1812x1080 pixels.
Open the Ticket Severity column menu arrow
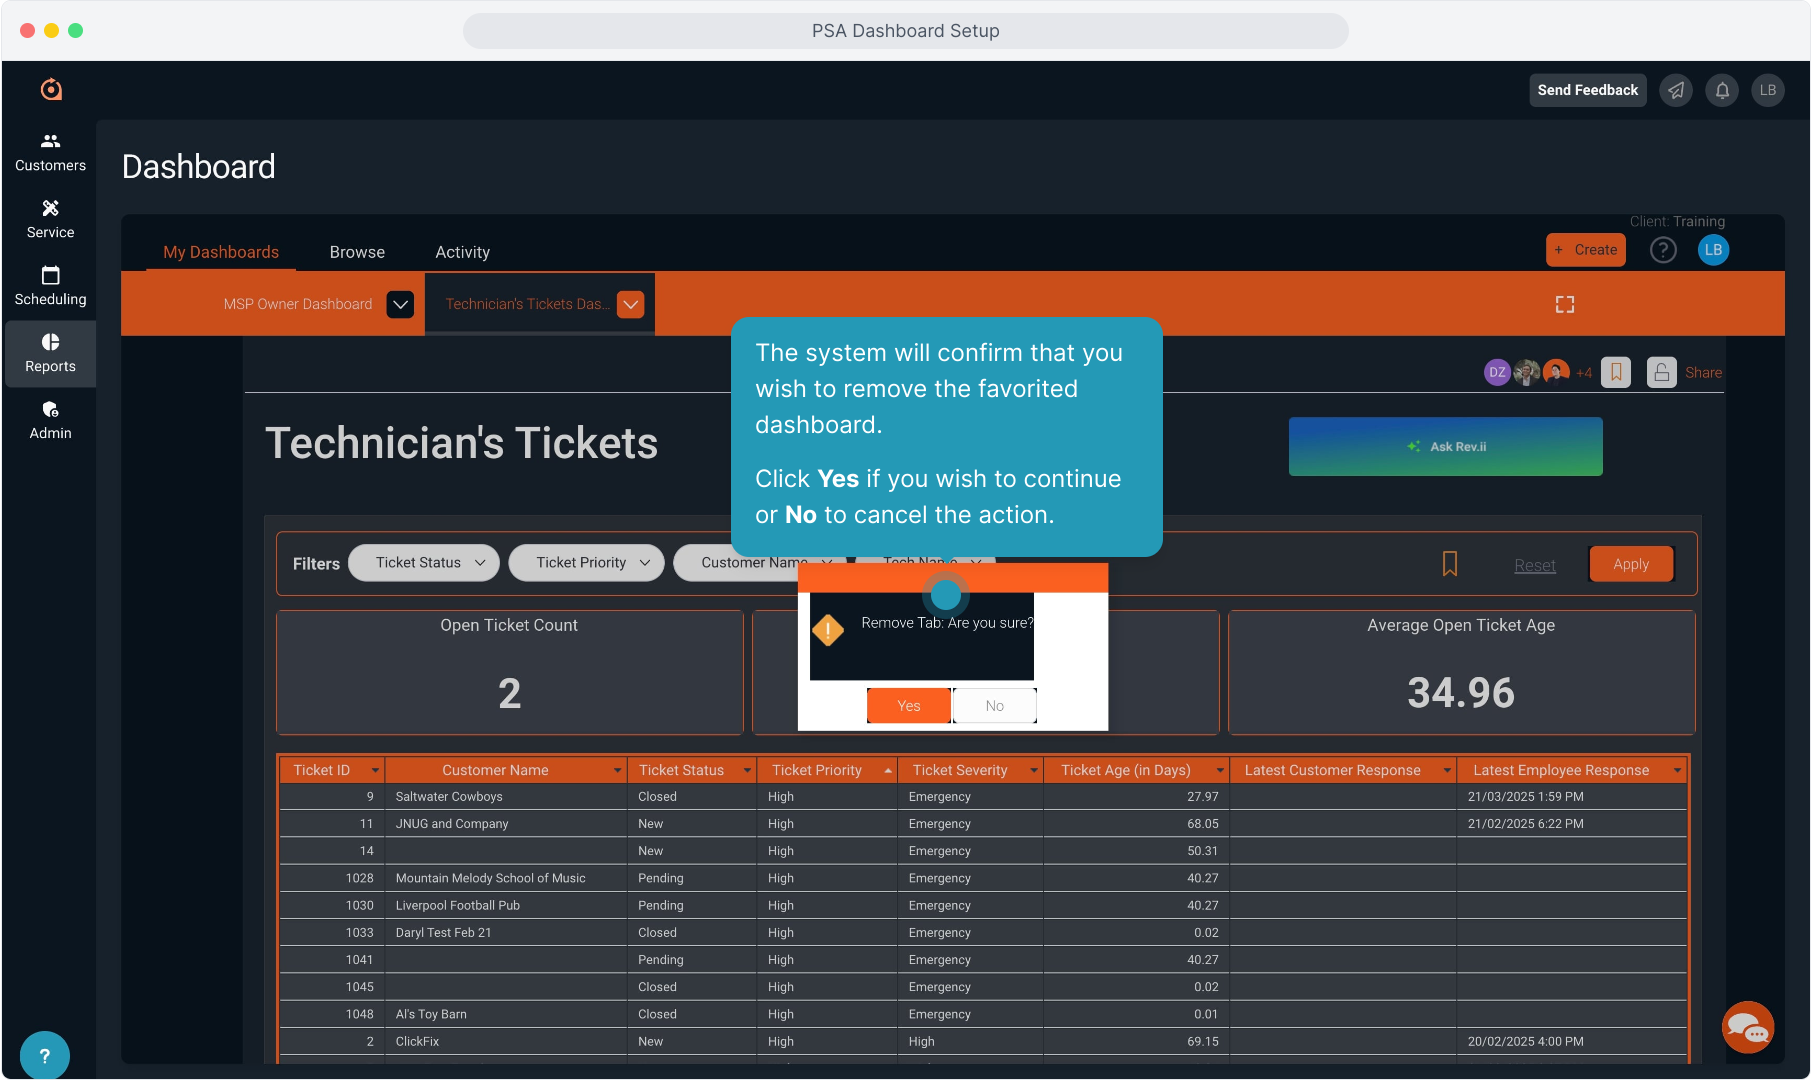(1033, 770)
